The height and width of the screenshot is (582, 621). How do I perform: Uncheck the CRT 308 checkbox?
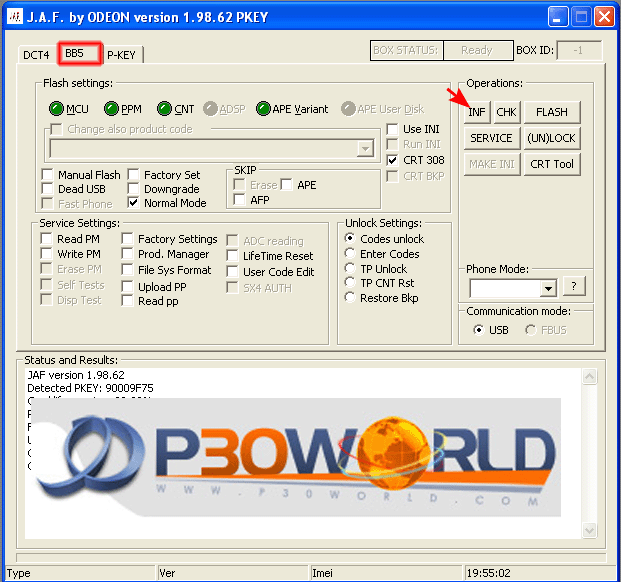392,160
